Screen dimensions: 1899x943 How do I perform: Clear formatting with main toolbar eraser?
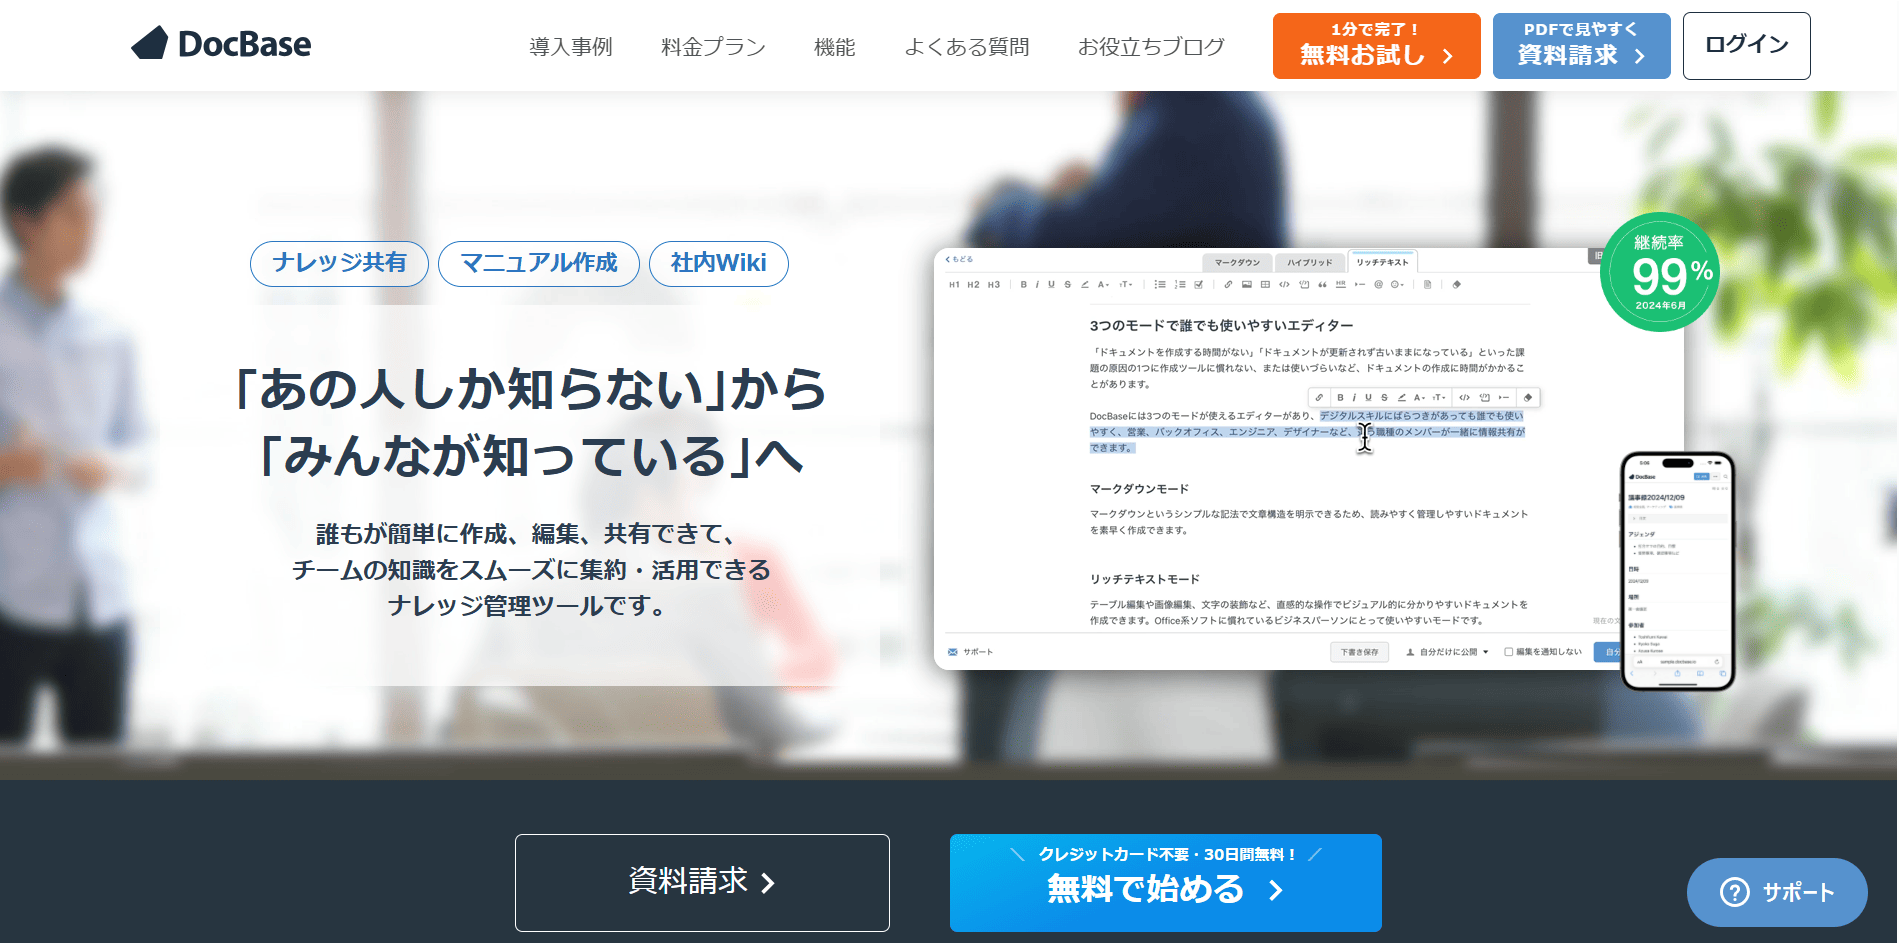click(x=1456, y=285)
